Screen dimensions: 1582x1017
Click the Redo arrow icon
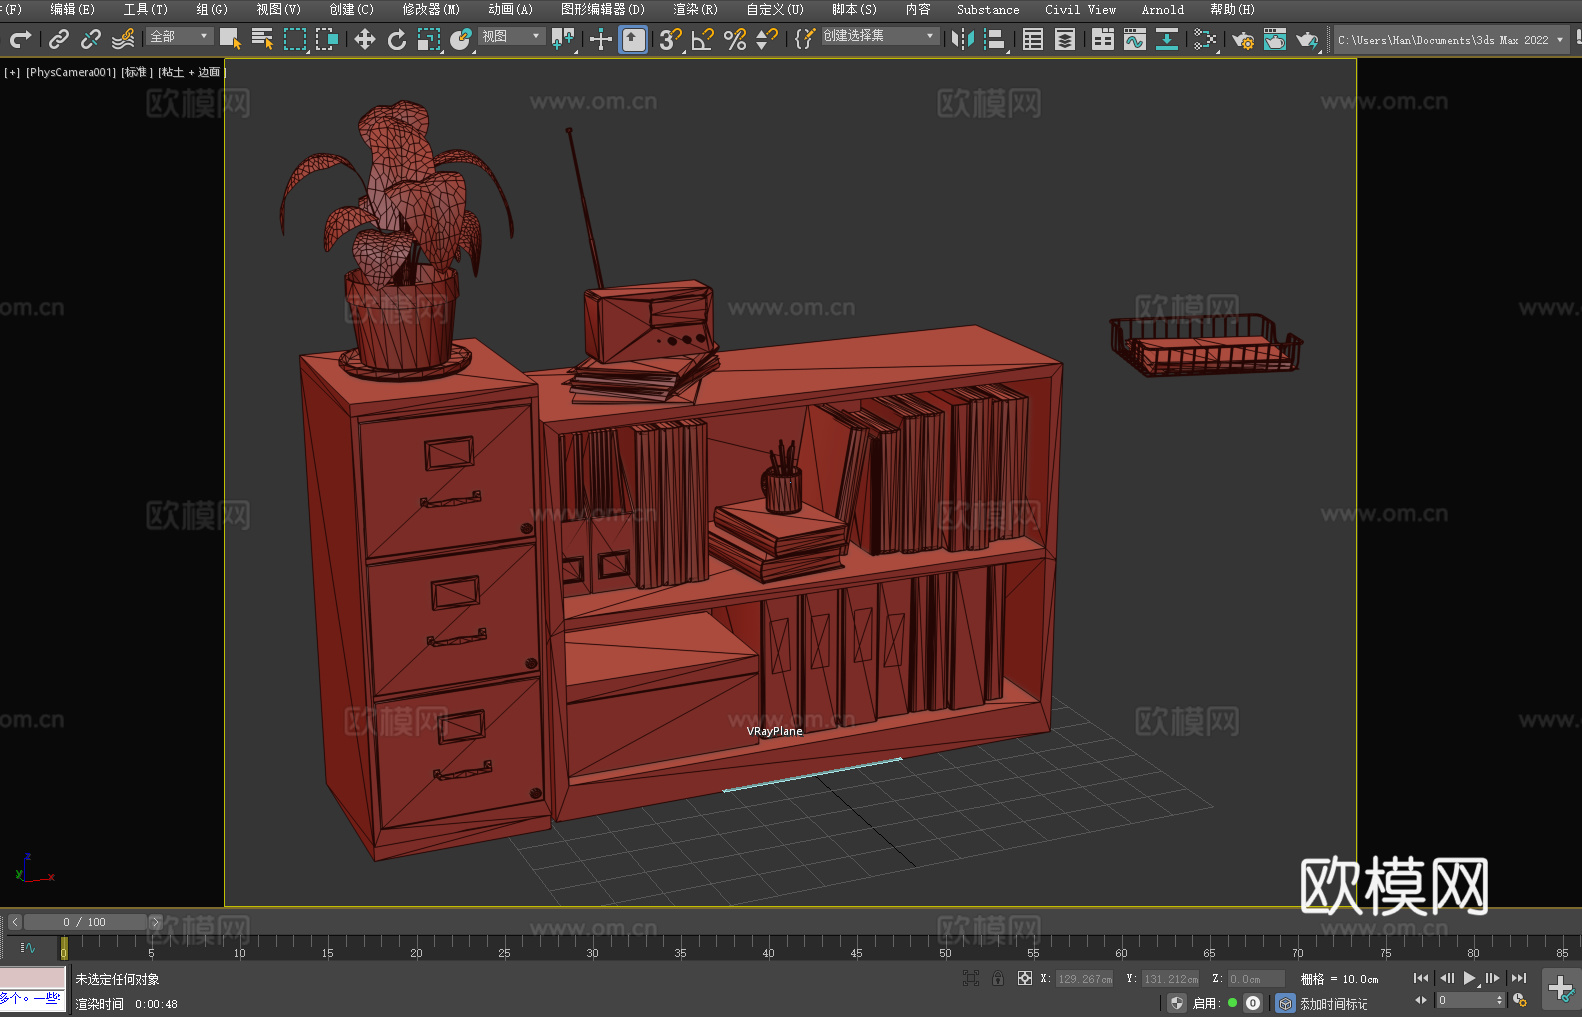(x=20, y=39)
